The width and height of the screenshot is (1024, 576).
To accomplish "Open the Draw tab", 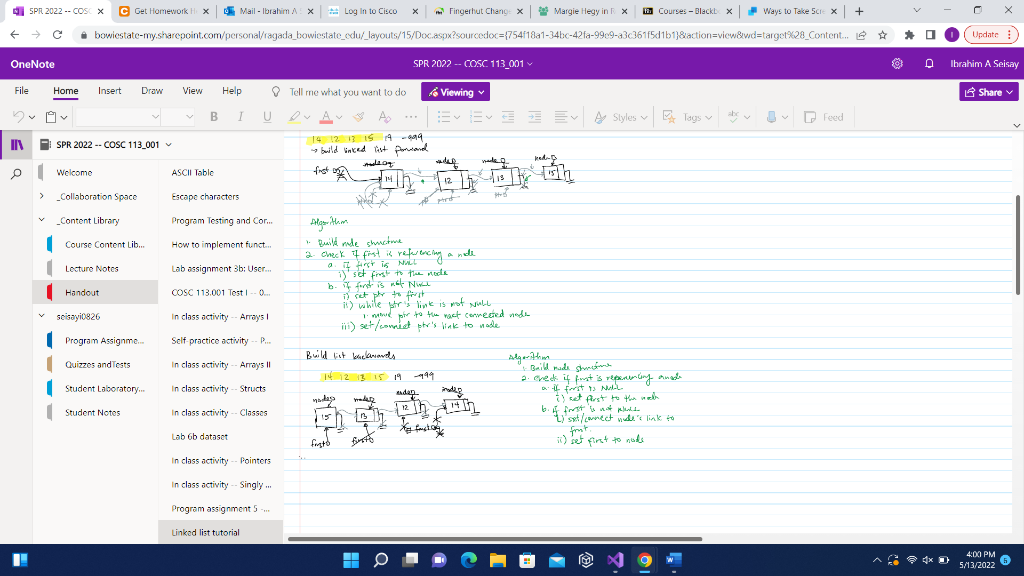I will [151, 91].
